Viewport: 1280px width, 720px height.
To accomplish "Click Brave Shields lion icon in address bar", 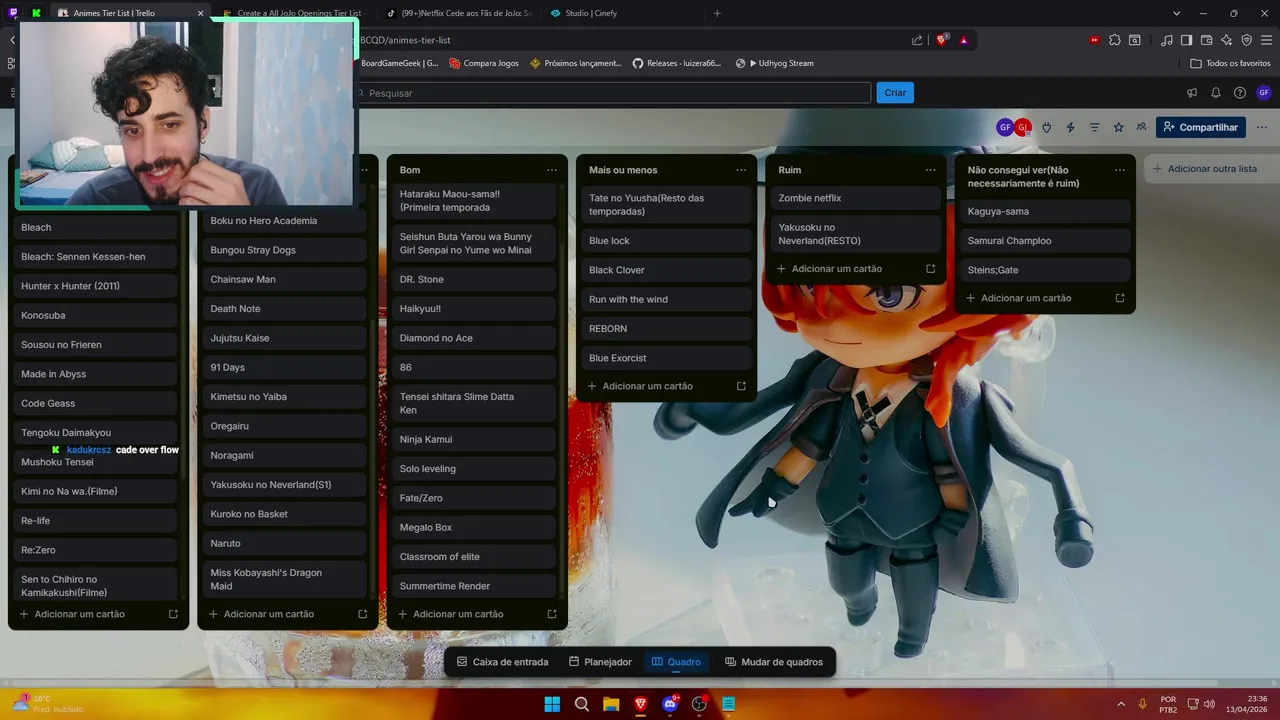I will 942,40.
